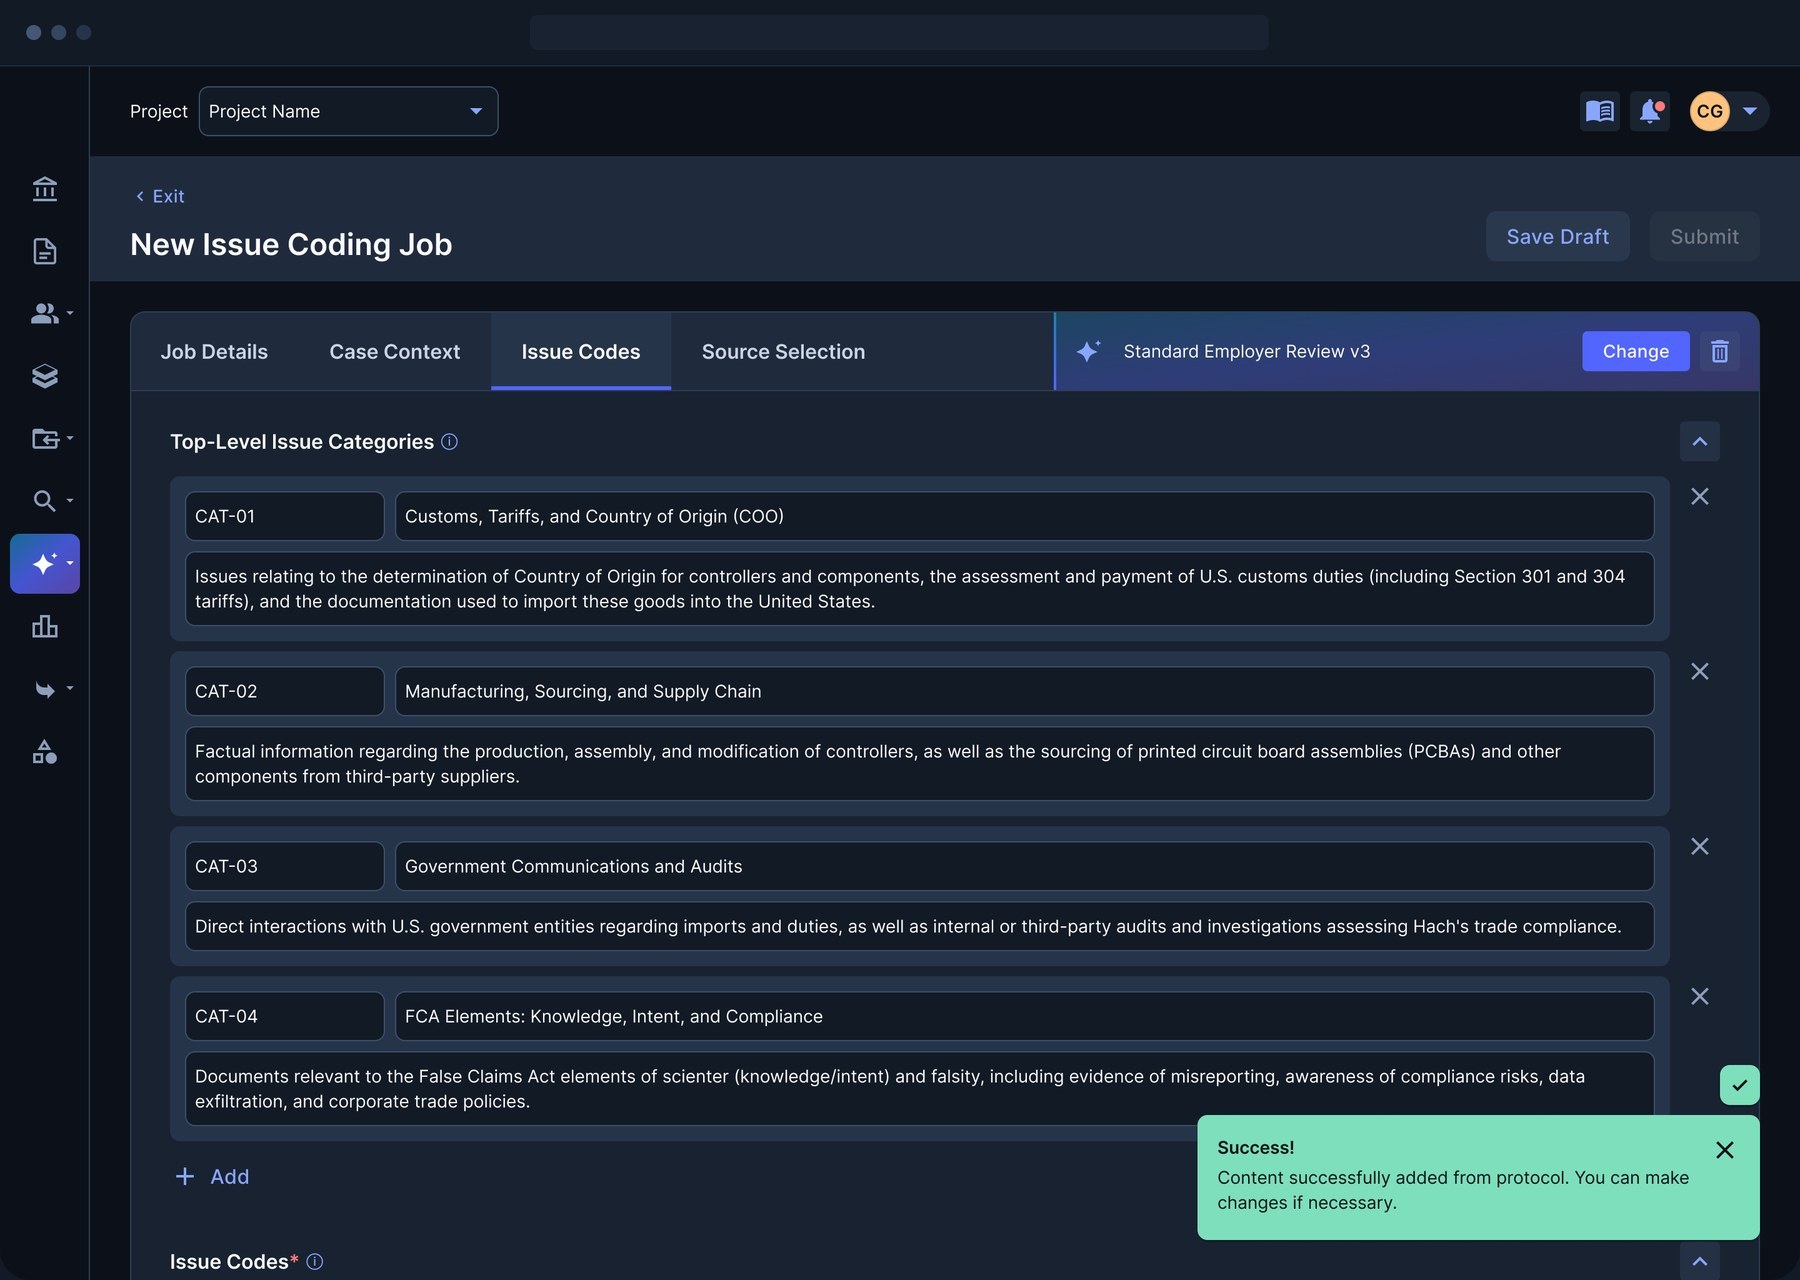Select the highlighted AI sparkle sidebar icon
This screenshot has height=1280, width=1800.
point(45,564)
